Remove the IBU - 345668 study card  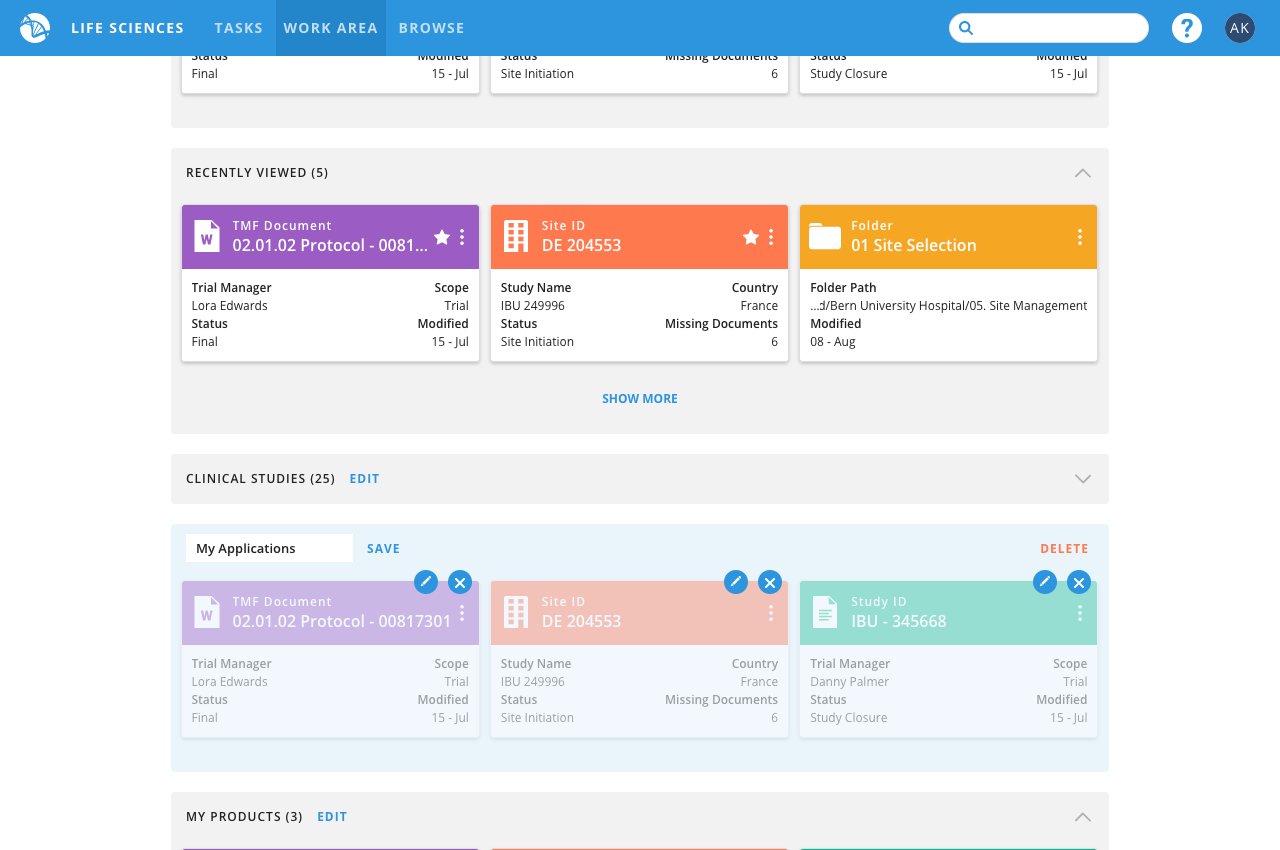pos(1079,582)
